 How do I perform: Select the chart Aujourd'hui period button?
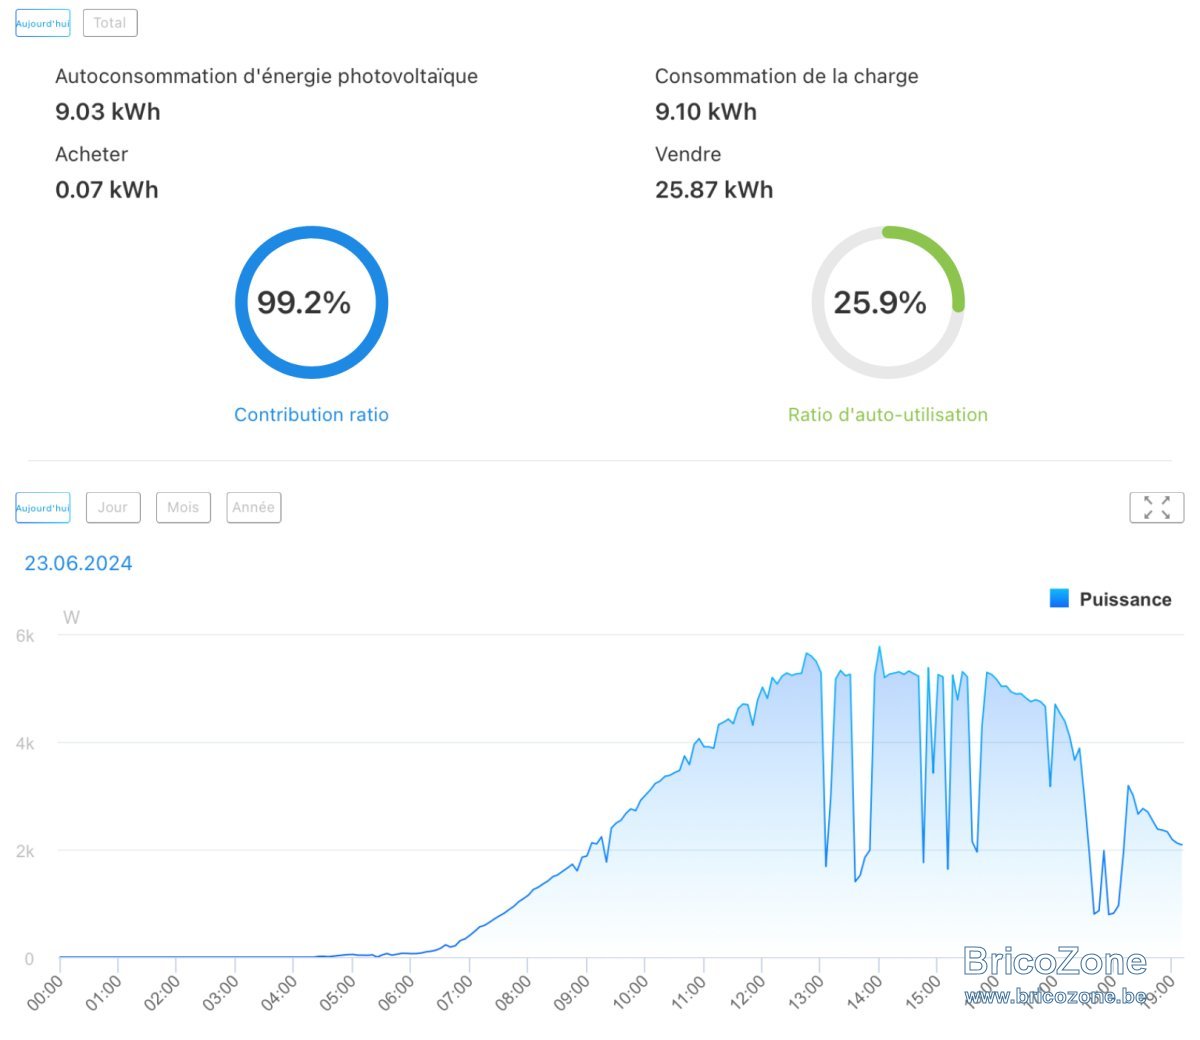43,507
